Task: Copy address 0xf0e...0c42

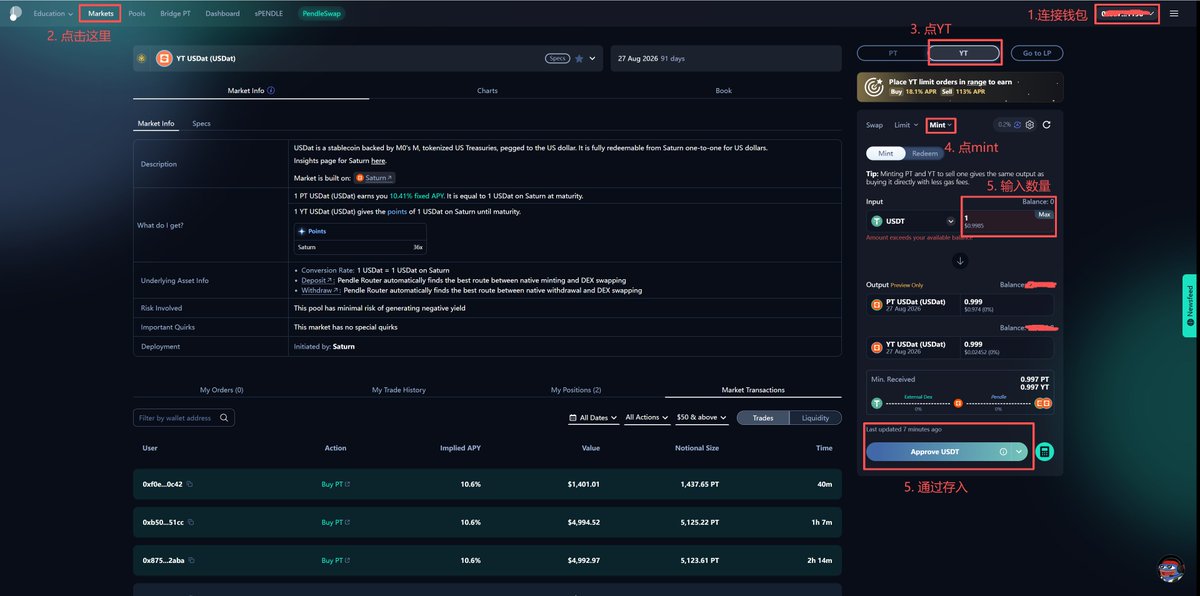Action: [190, 484]
